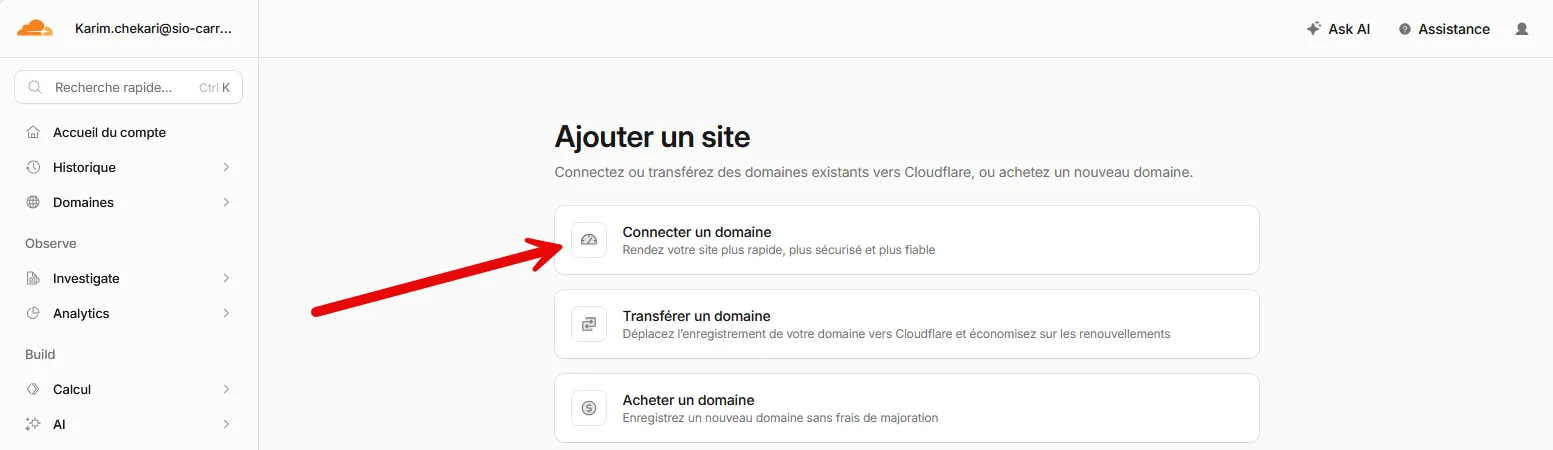
Task: Click the search magnifier icon
Action: click(35, 87)
